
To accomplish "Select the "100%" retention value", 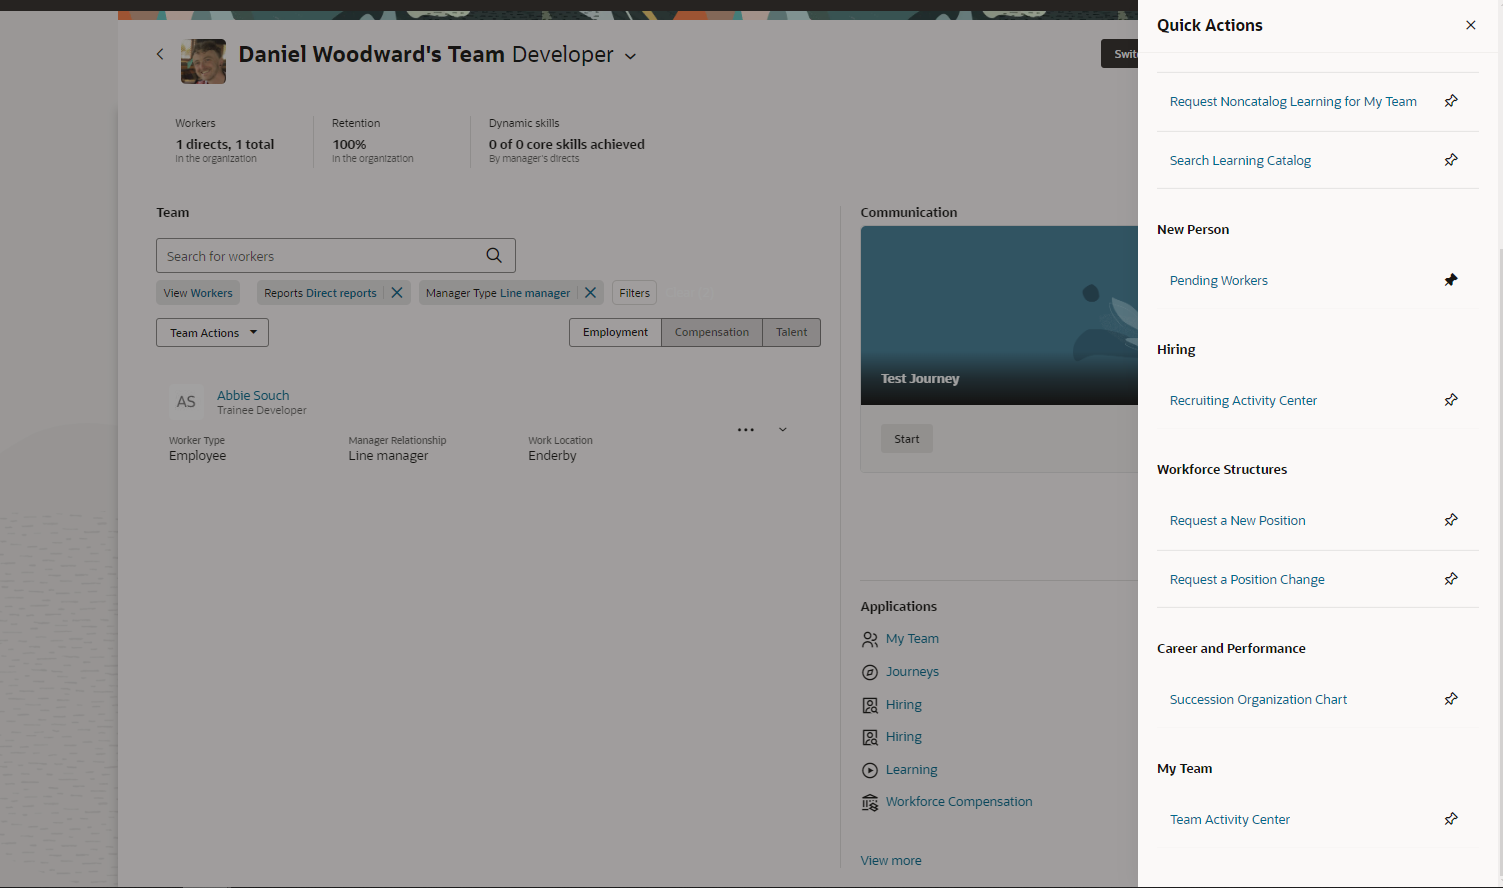I will (349, 145).
